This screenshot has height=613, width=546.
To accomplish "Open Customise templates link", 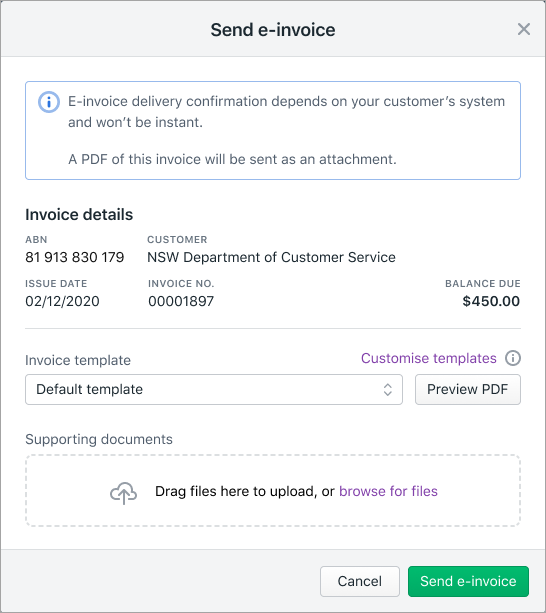I will click(x=428, y=358).
